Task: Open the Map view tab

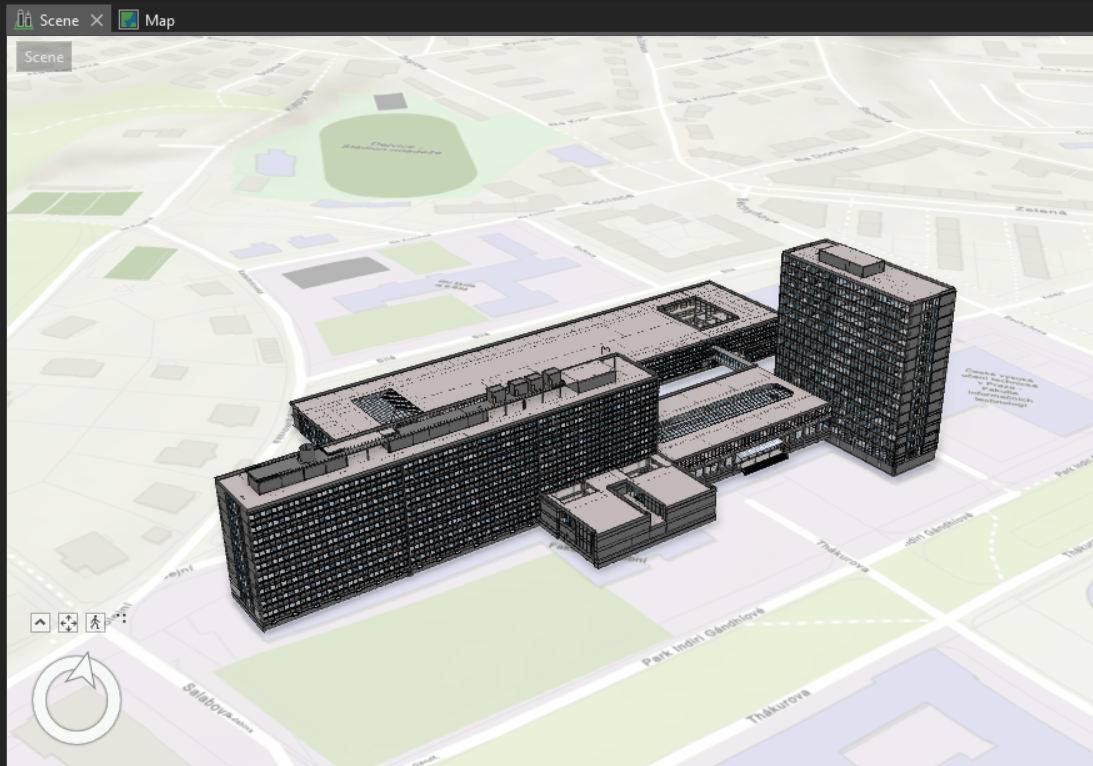Action: pyautogui.click(x=147, y=20)
